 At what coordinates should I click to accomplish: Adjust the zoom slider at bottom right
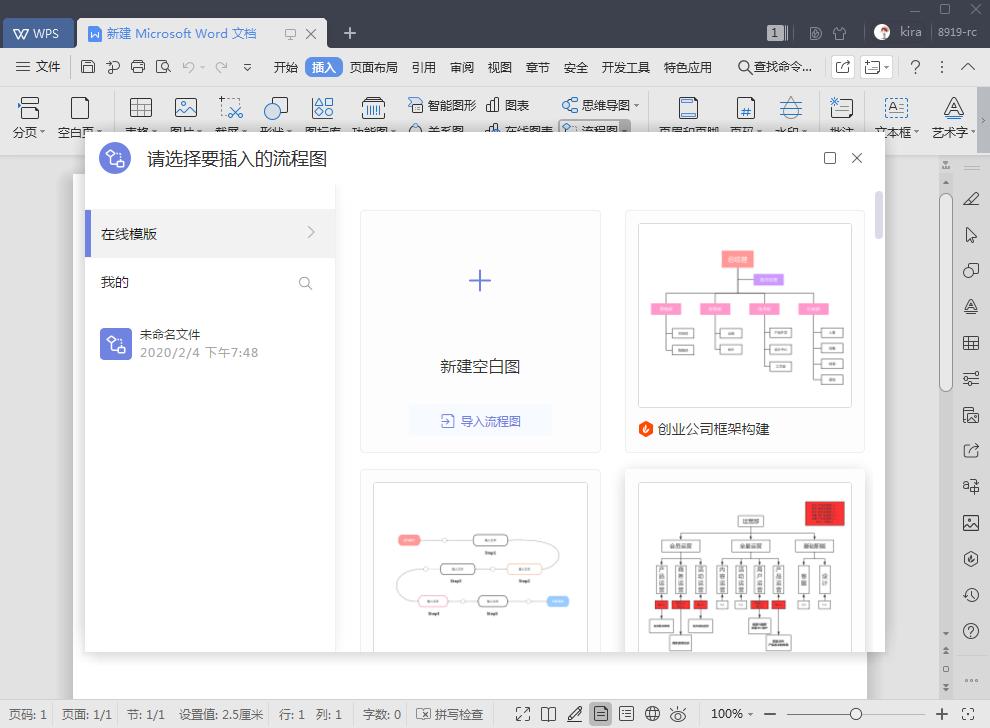[x=855, y=714]
